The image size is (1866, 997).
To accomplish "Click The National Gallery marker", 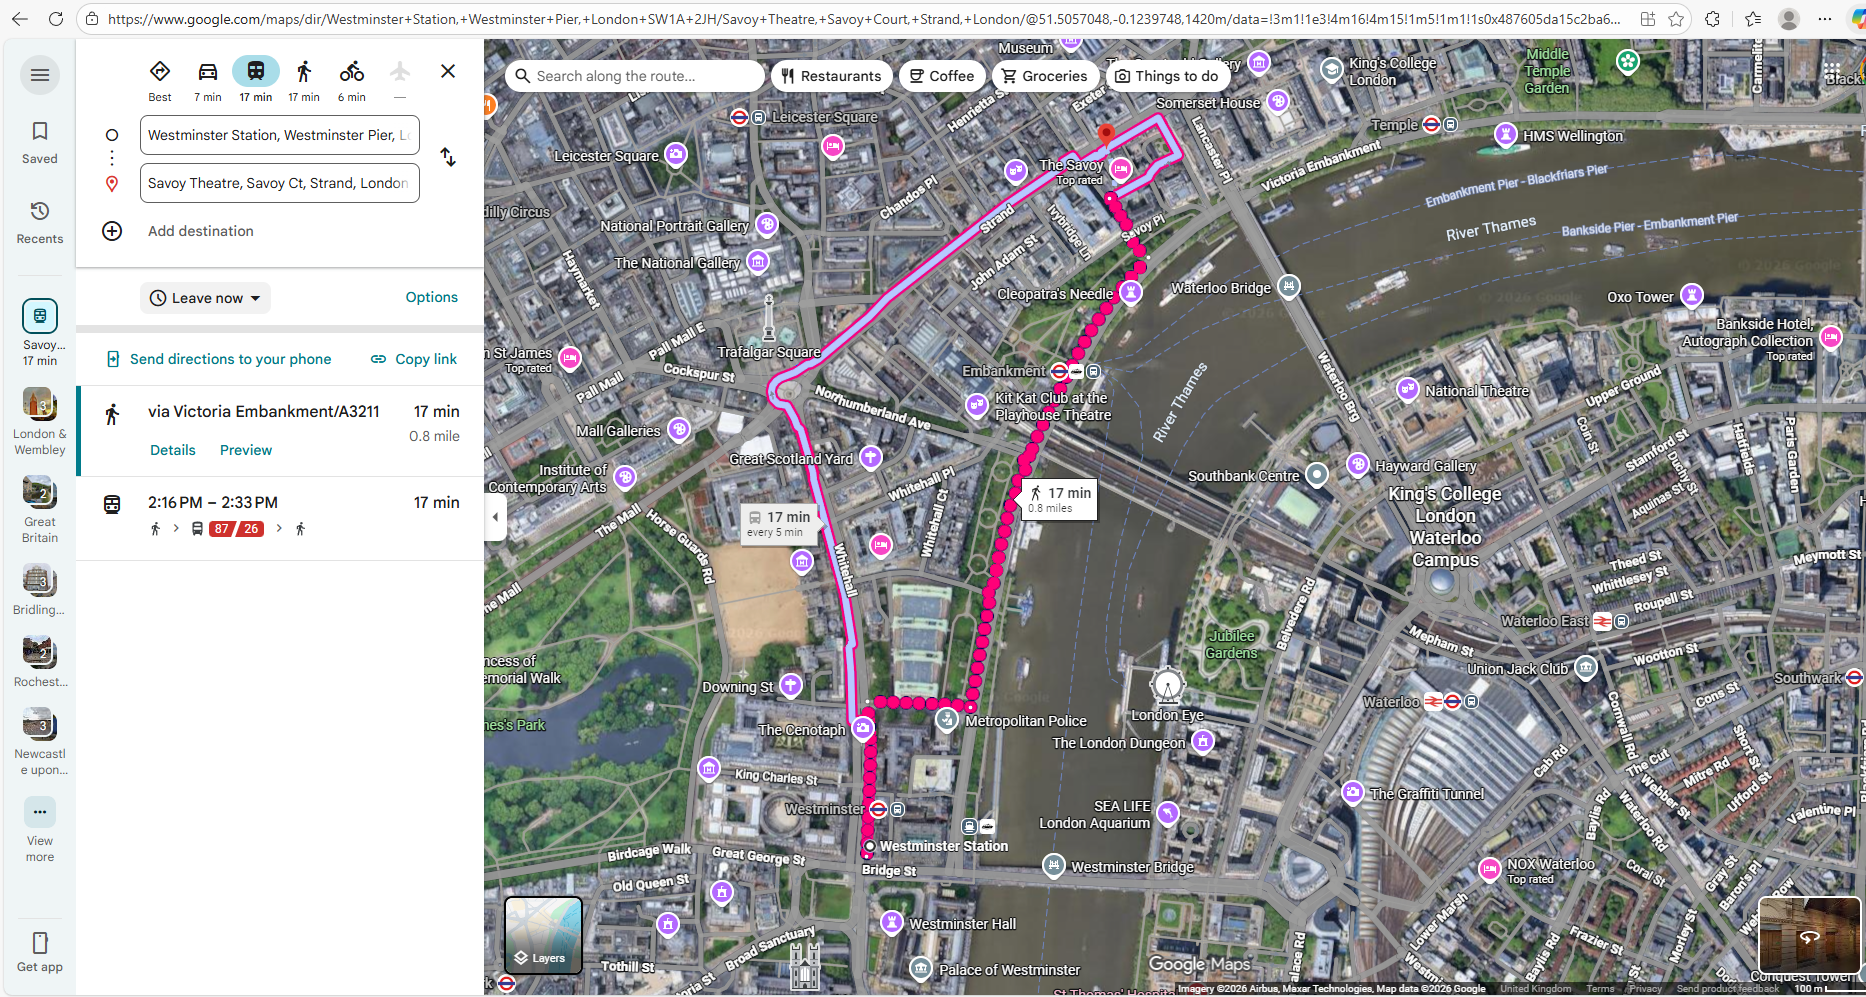I will 758,262.
